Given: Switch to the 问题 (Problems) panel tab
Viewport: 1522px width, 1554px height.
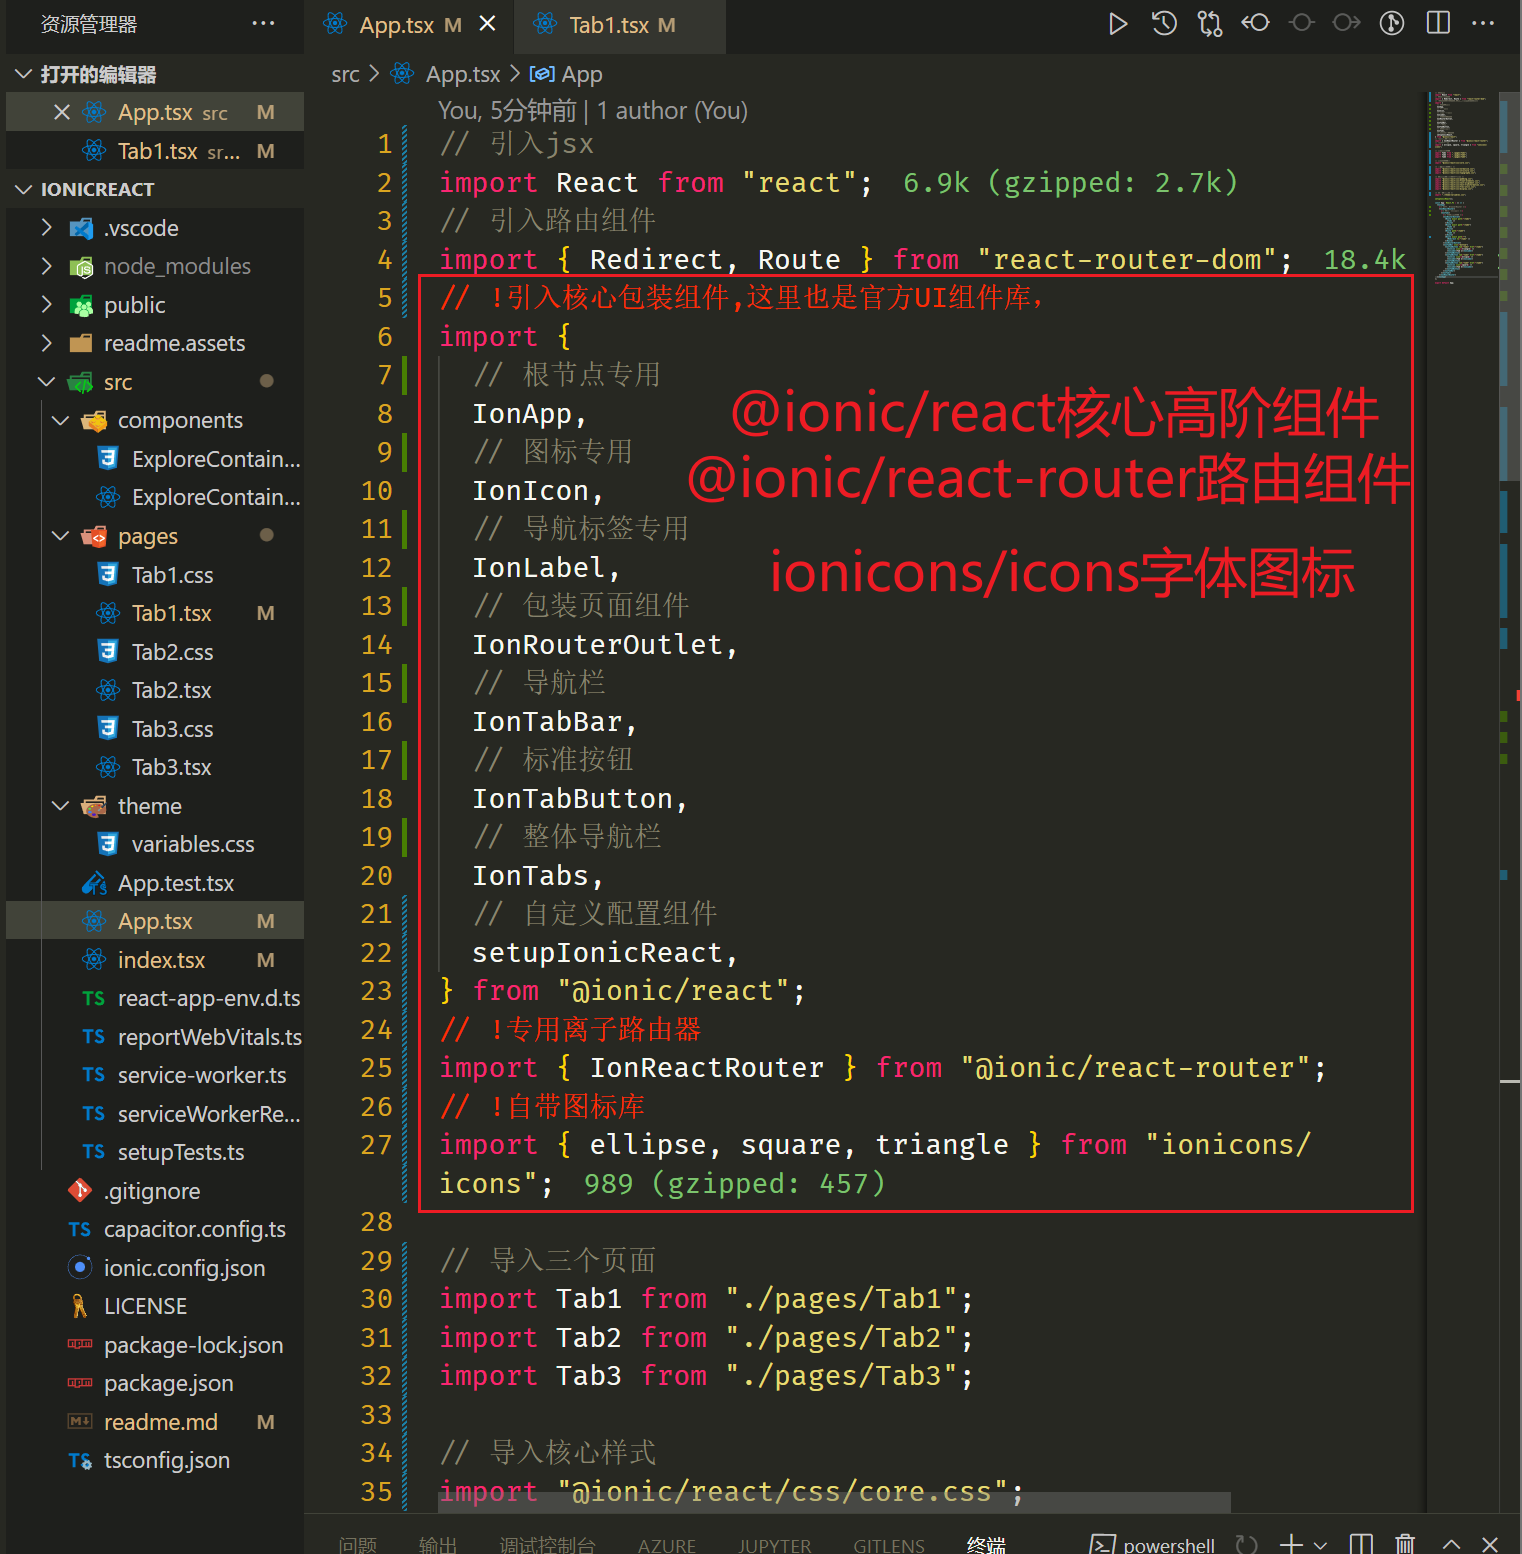Looking at the screenshot, I should pyautogui.click(x=357, y=1545).
